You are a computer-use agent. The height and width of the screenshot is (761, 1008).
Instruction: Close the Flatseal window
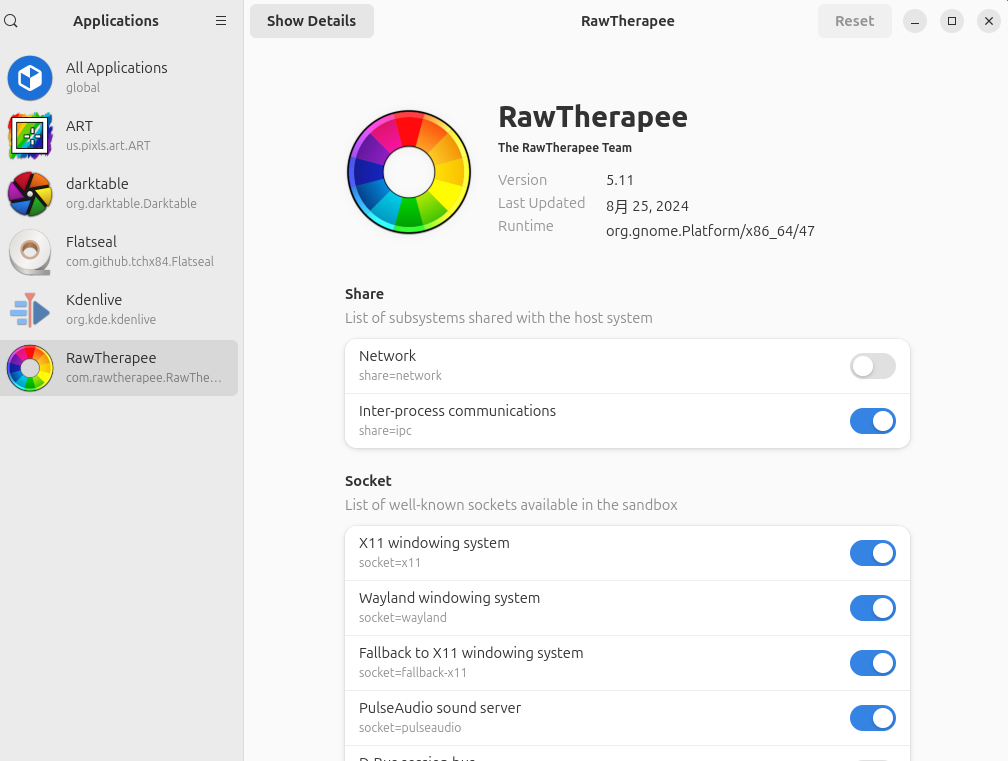click(x=989, y=21)
